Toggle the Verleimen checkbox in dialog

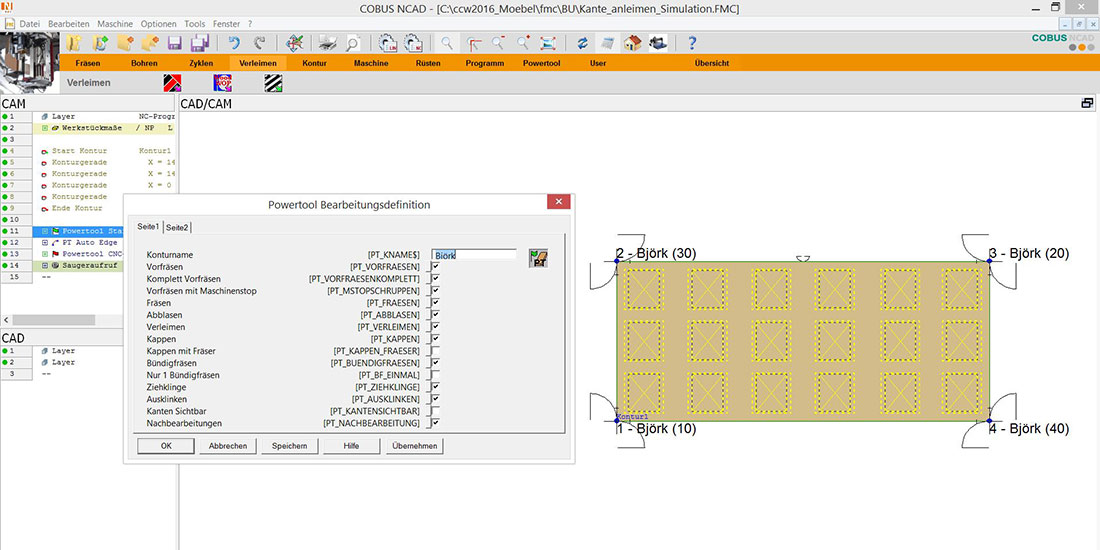(435, 327)
